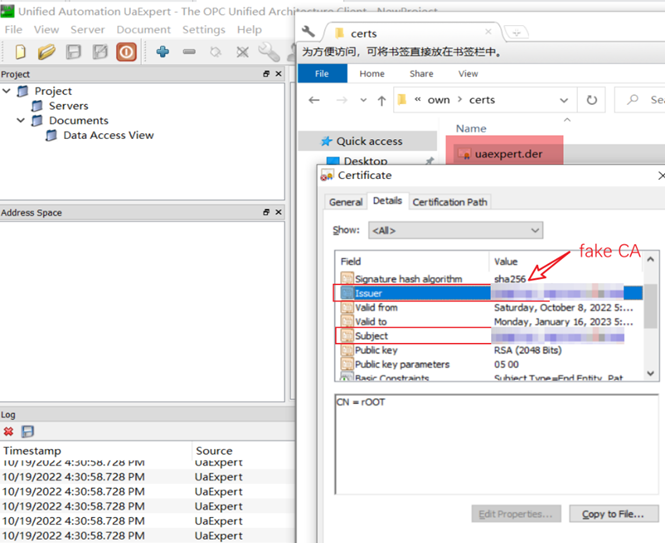Create a new project with the blank page icon
Viewport: 665px width, 543px height.
coord(20,52)
